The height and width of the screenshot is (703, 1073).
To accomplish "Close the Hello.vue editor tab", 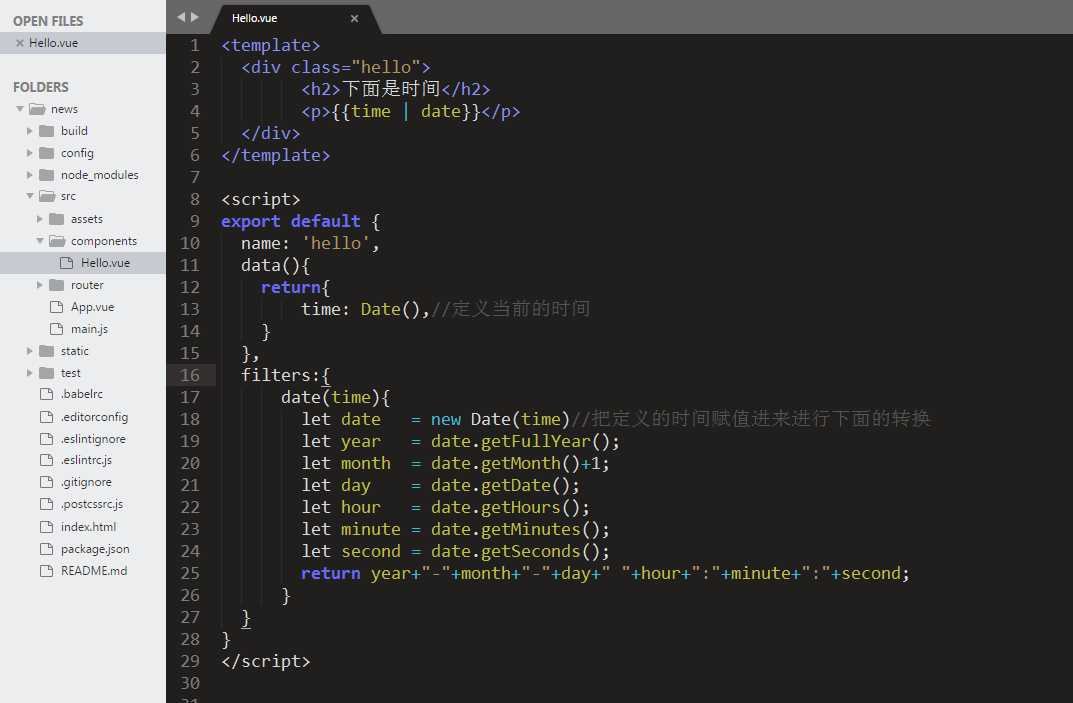I will click(354, 18).
